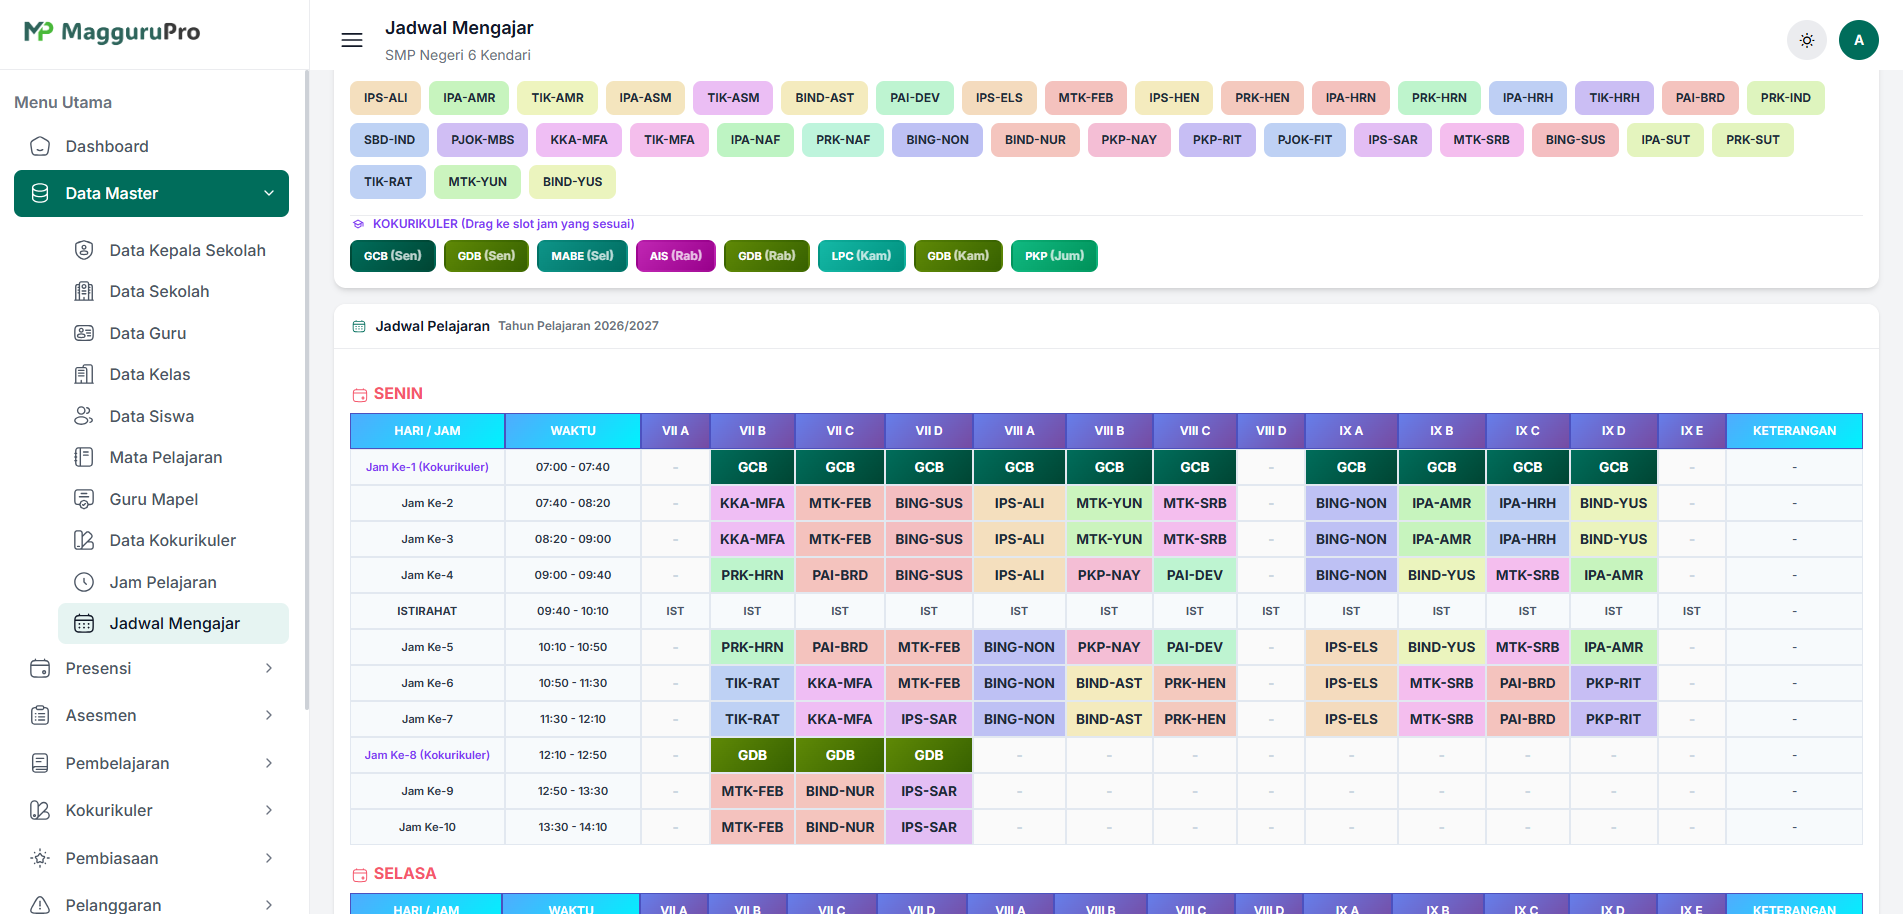Select the PRK-IND subject chip
The height and width of the screenshot is (914, 1903).
(1786, 98)
